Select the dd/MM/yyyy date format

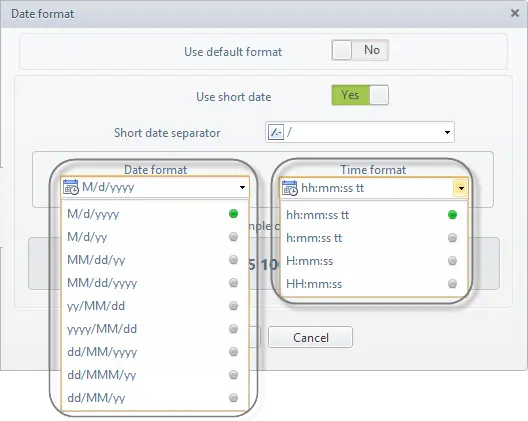(155, 352)
